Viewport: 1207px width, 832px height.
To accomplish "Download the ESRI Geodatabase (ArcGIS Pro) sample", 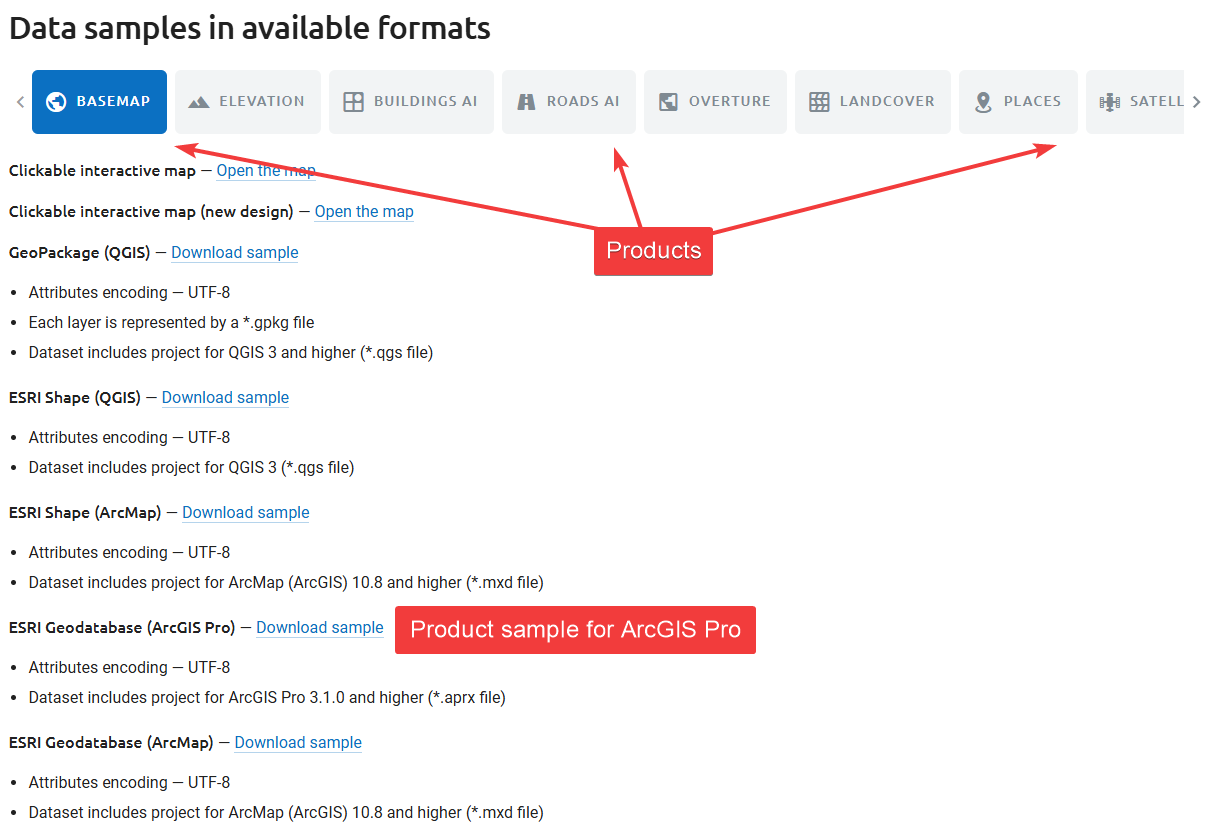I will click(319, 628).
